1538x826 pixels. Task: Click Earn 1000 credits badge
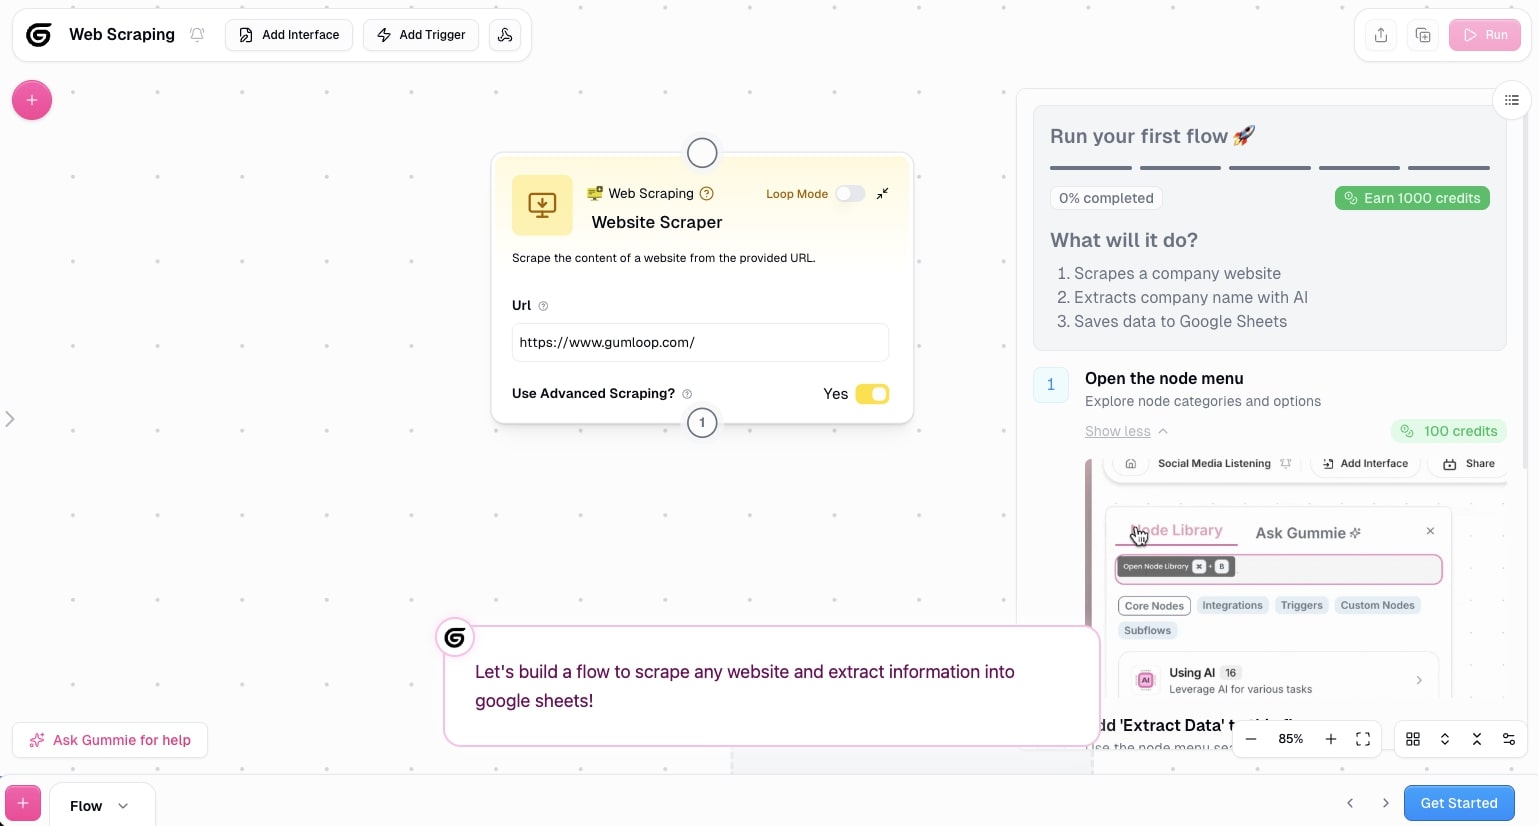(x=1412, y=198)
